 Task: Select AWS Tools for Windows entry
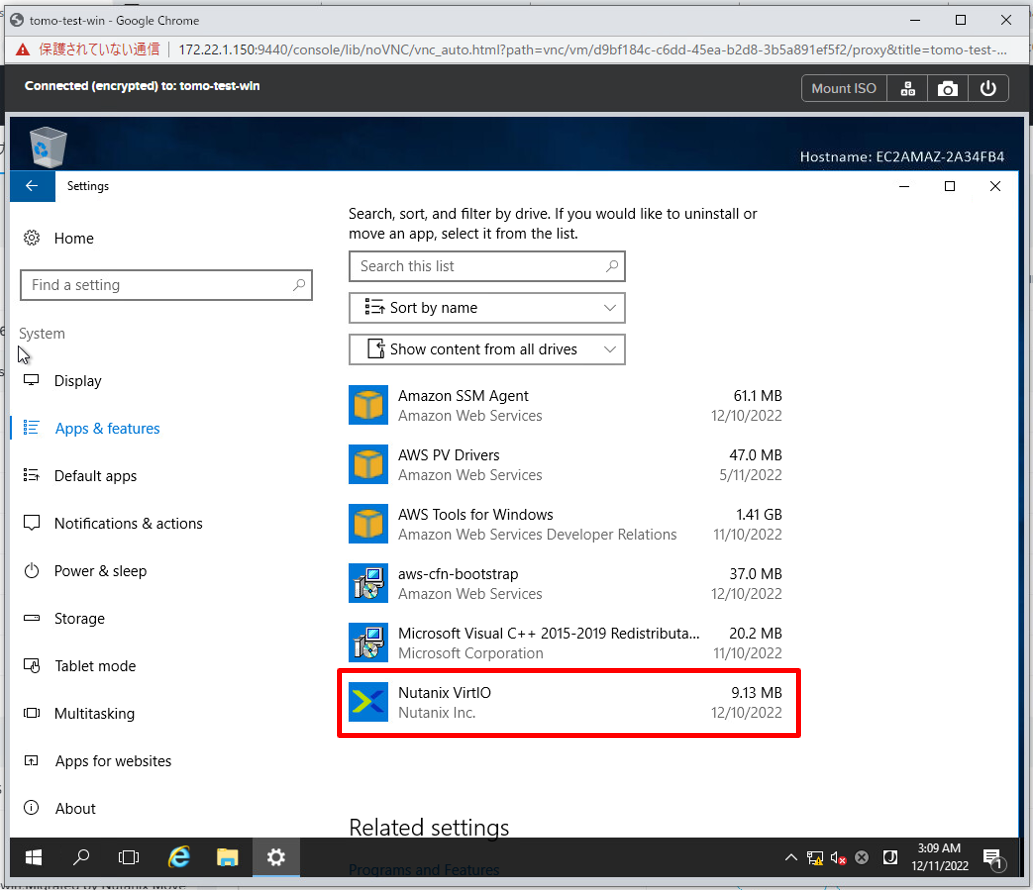[x=565, y=524]
